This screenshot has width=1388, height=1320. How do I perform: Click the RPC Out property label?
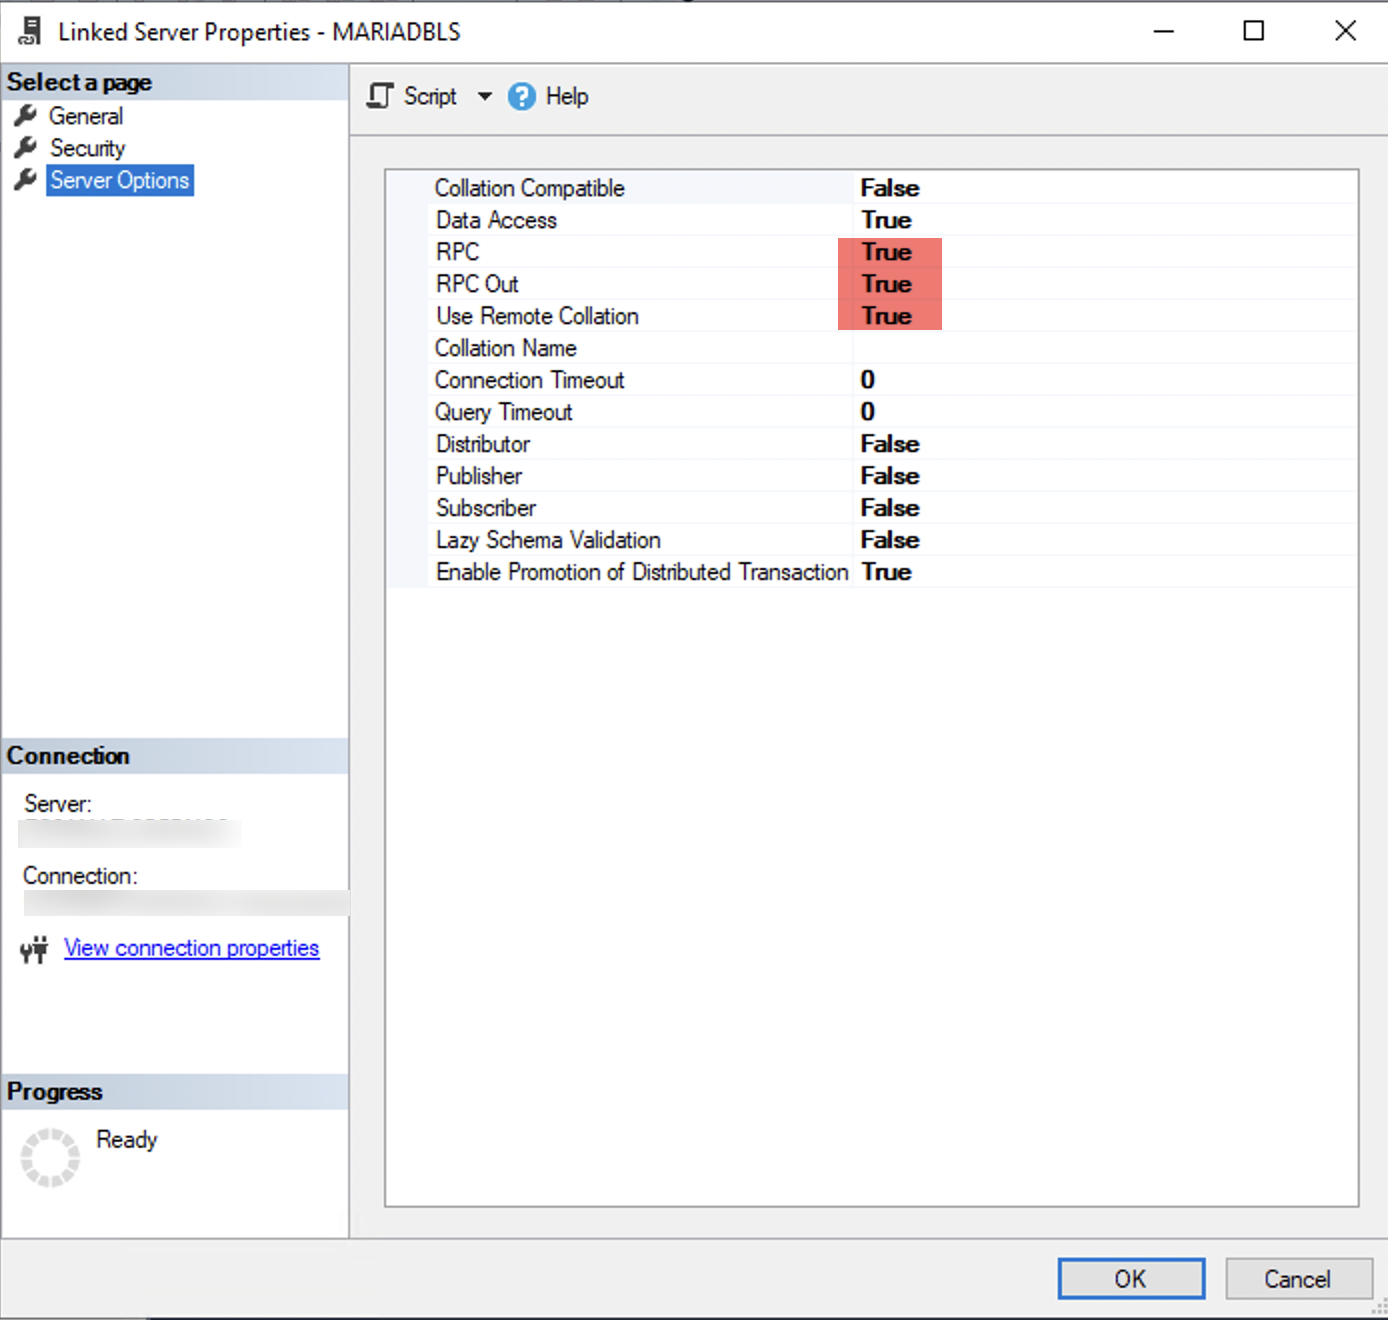(x=477, y=284)
